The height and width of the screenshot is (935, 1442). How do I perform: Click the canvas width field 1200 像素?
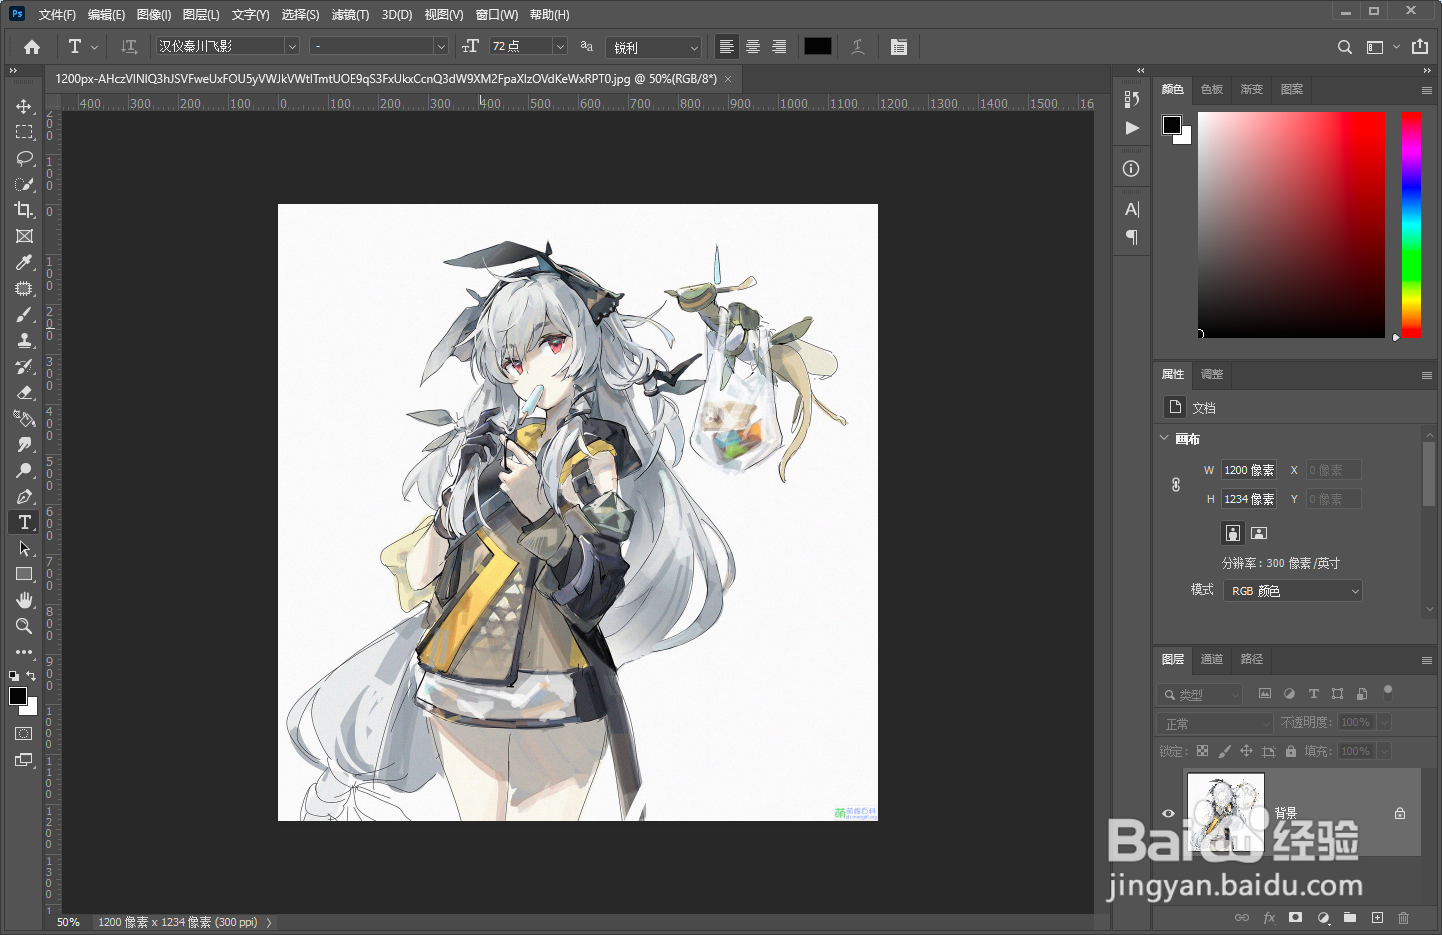click(x=1248, y=470)
